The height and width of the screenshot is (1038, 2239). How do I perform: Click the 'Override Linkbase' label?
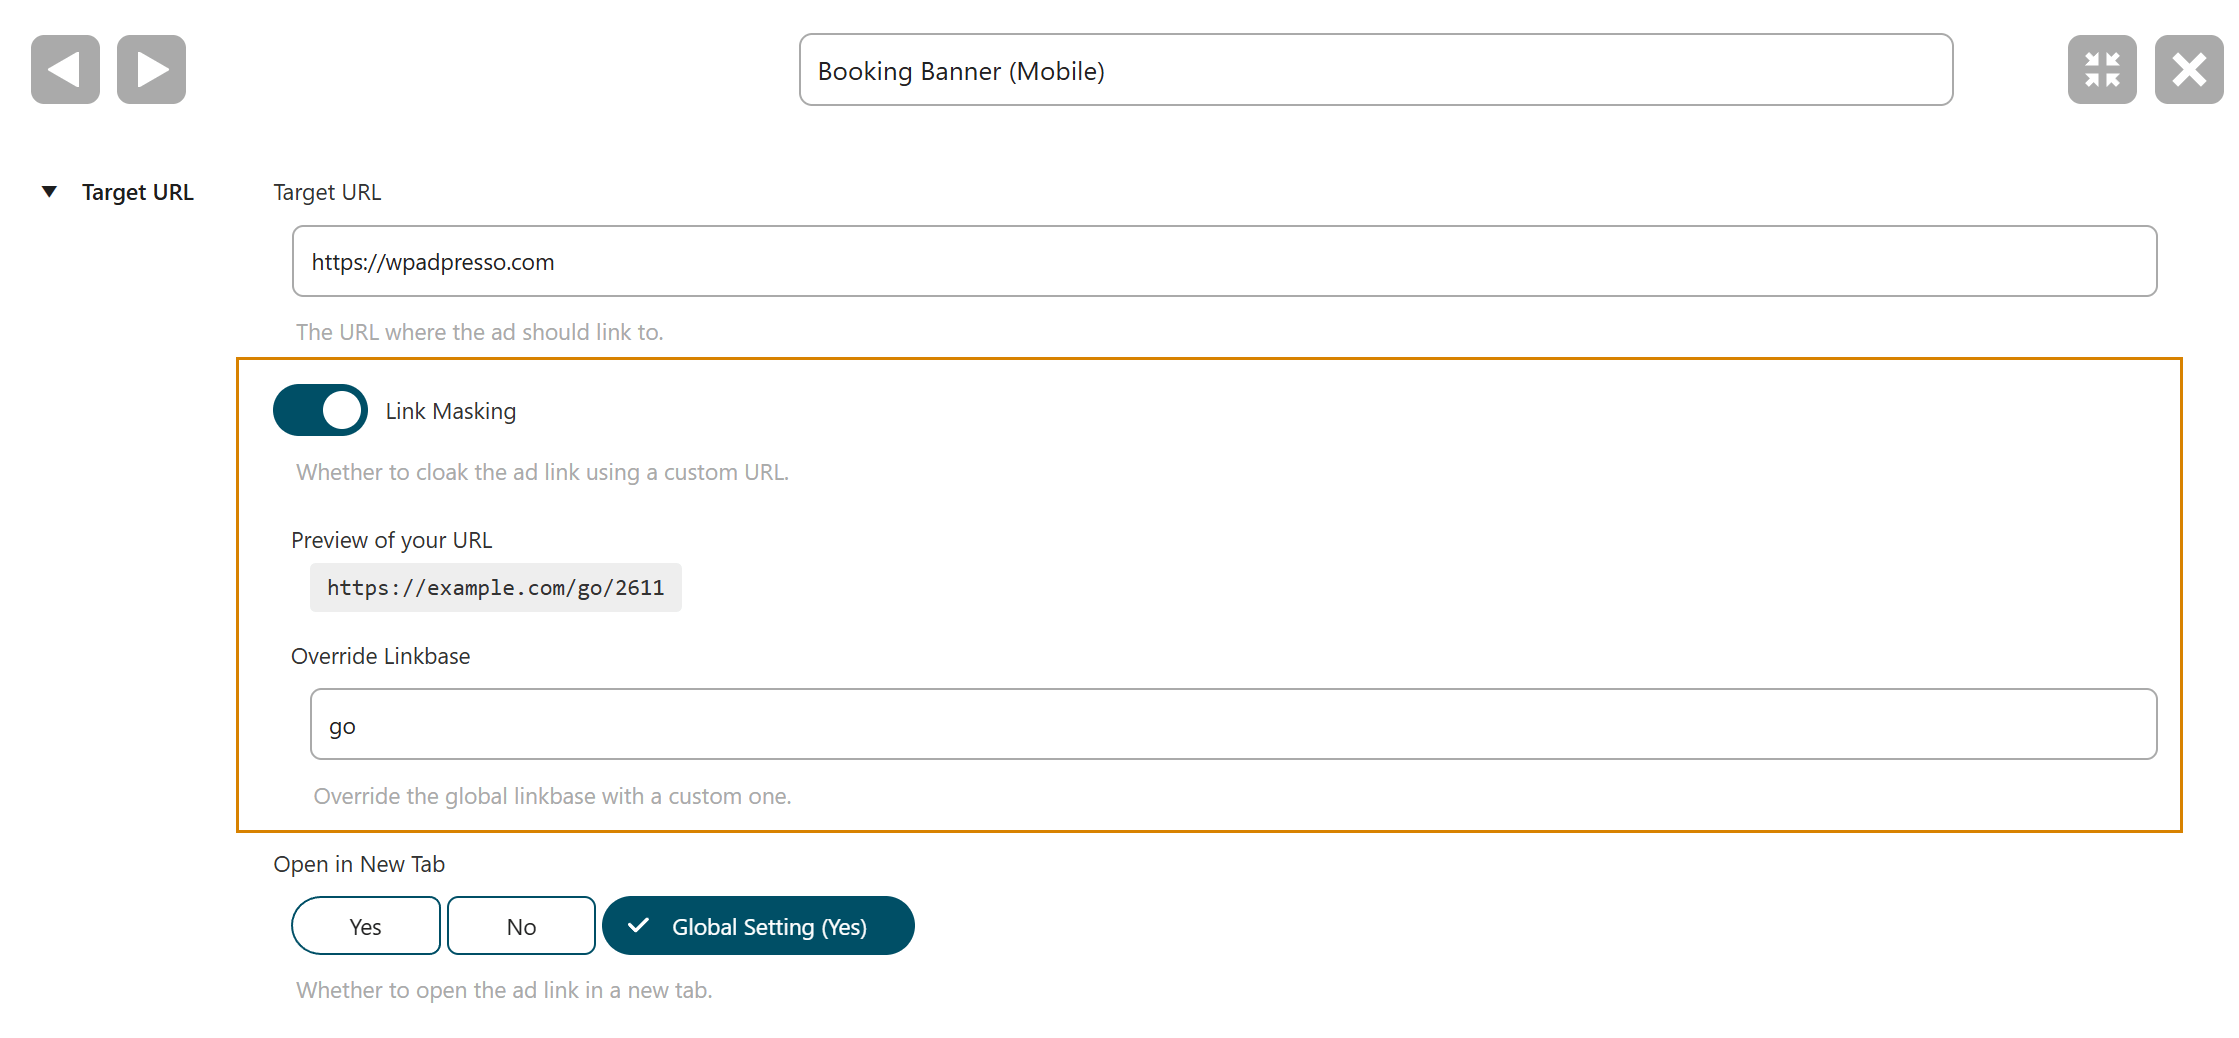381,656
